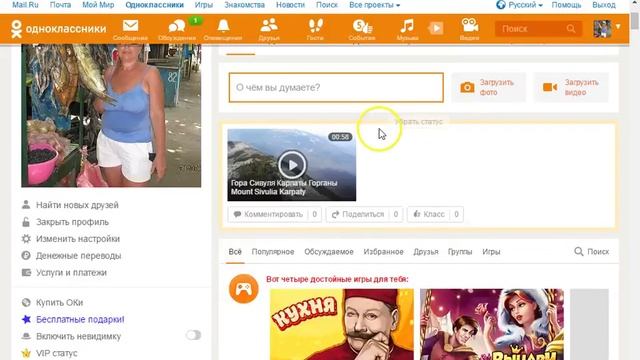Focus the О чём вы думаете? field

[x=336, y=87]
